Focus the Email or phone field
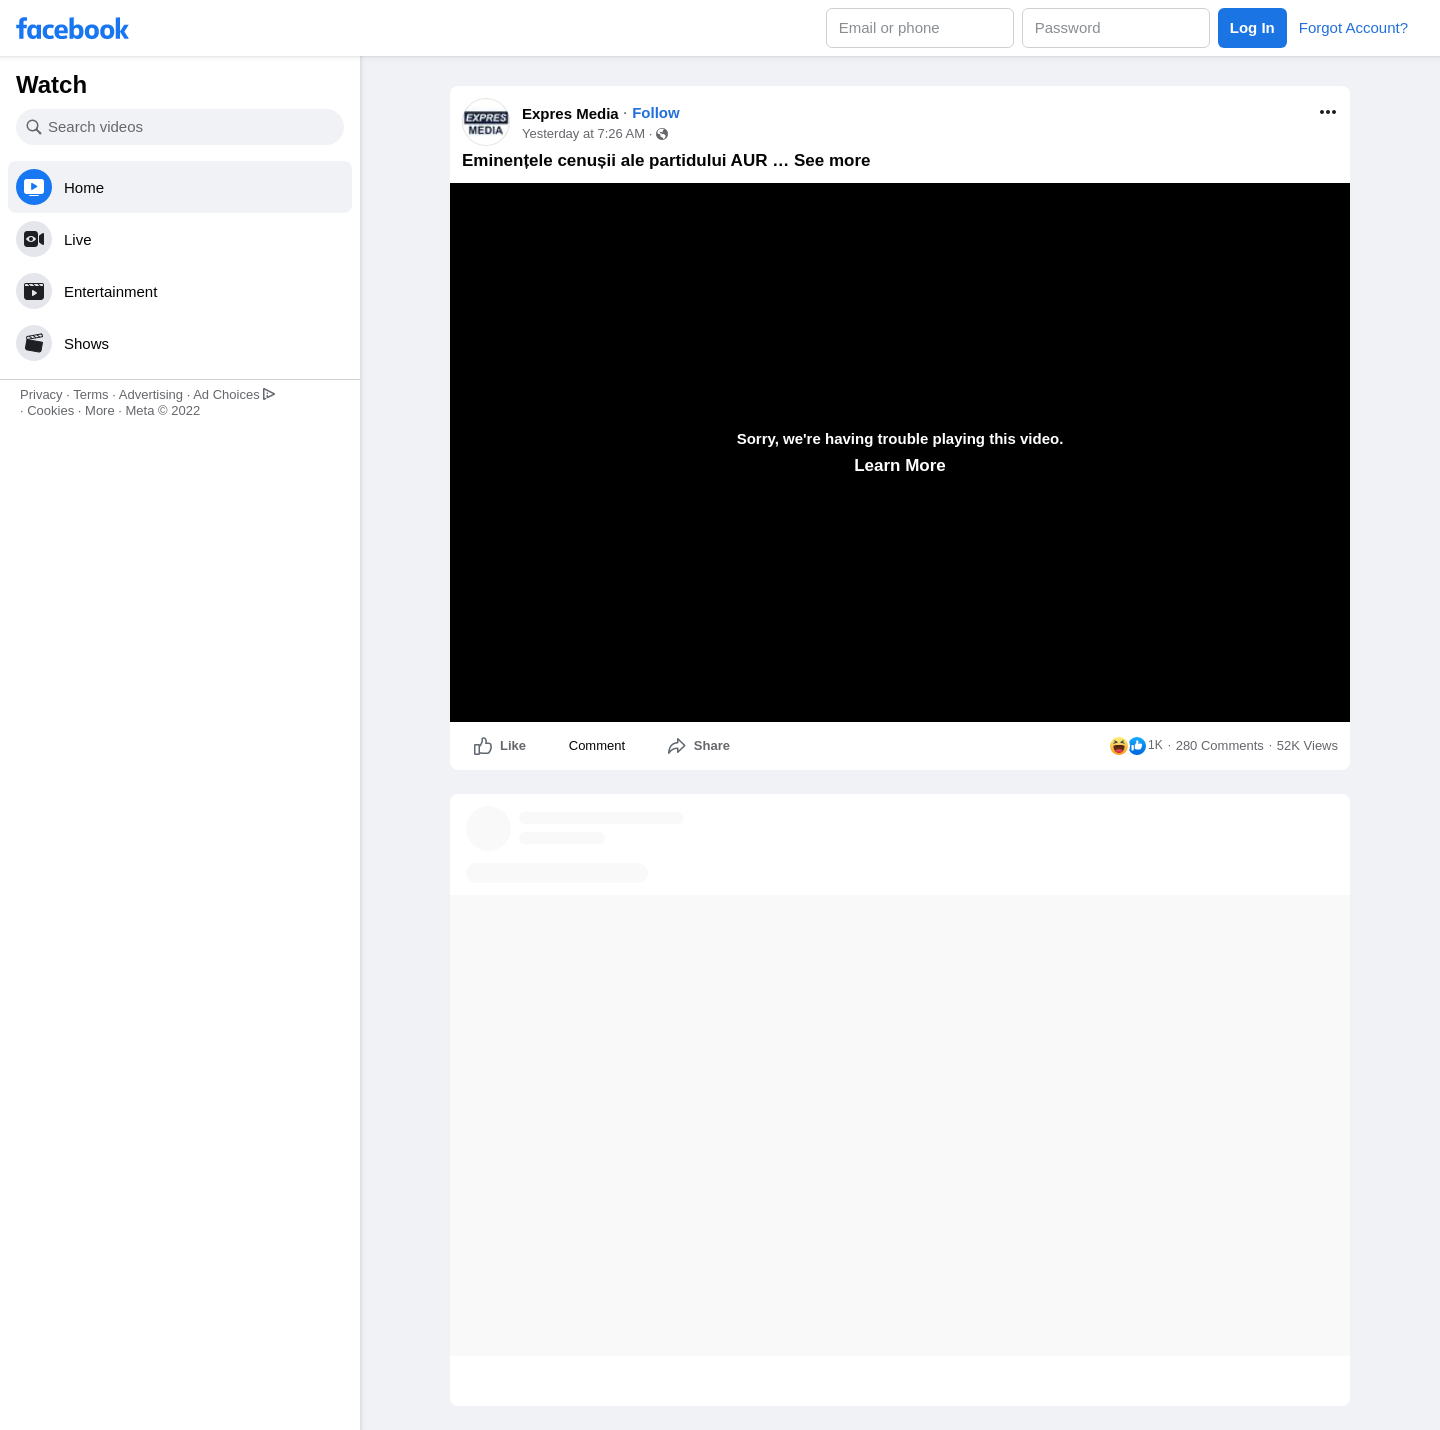Image resolution: width=1440 pixels, height=1430 pixels. pos(920,28)
